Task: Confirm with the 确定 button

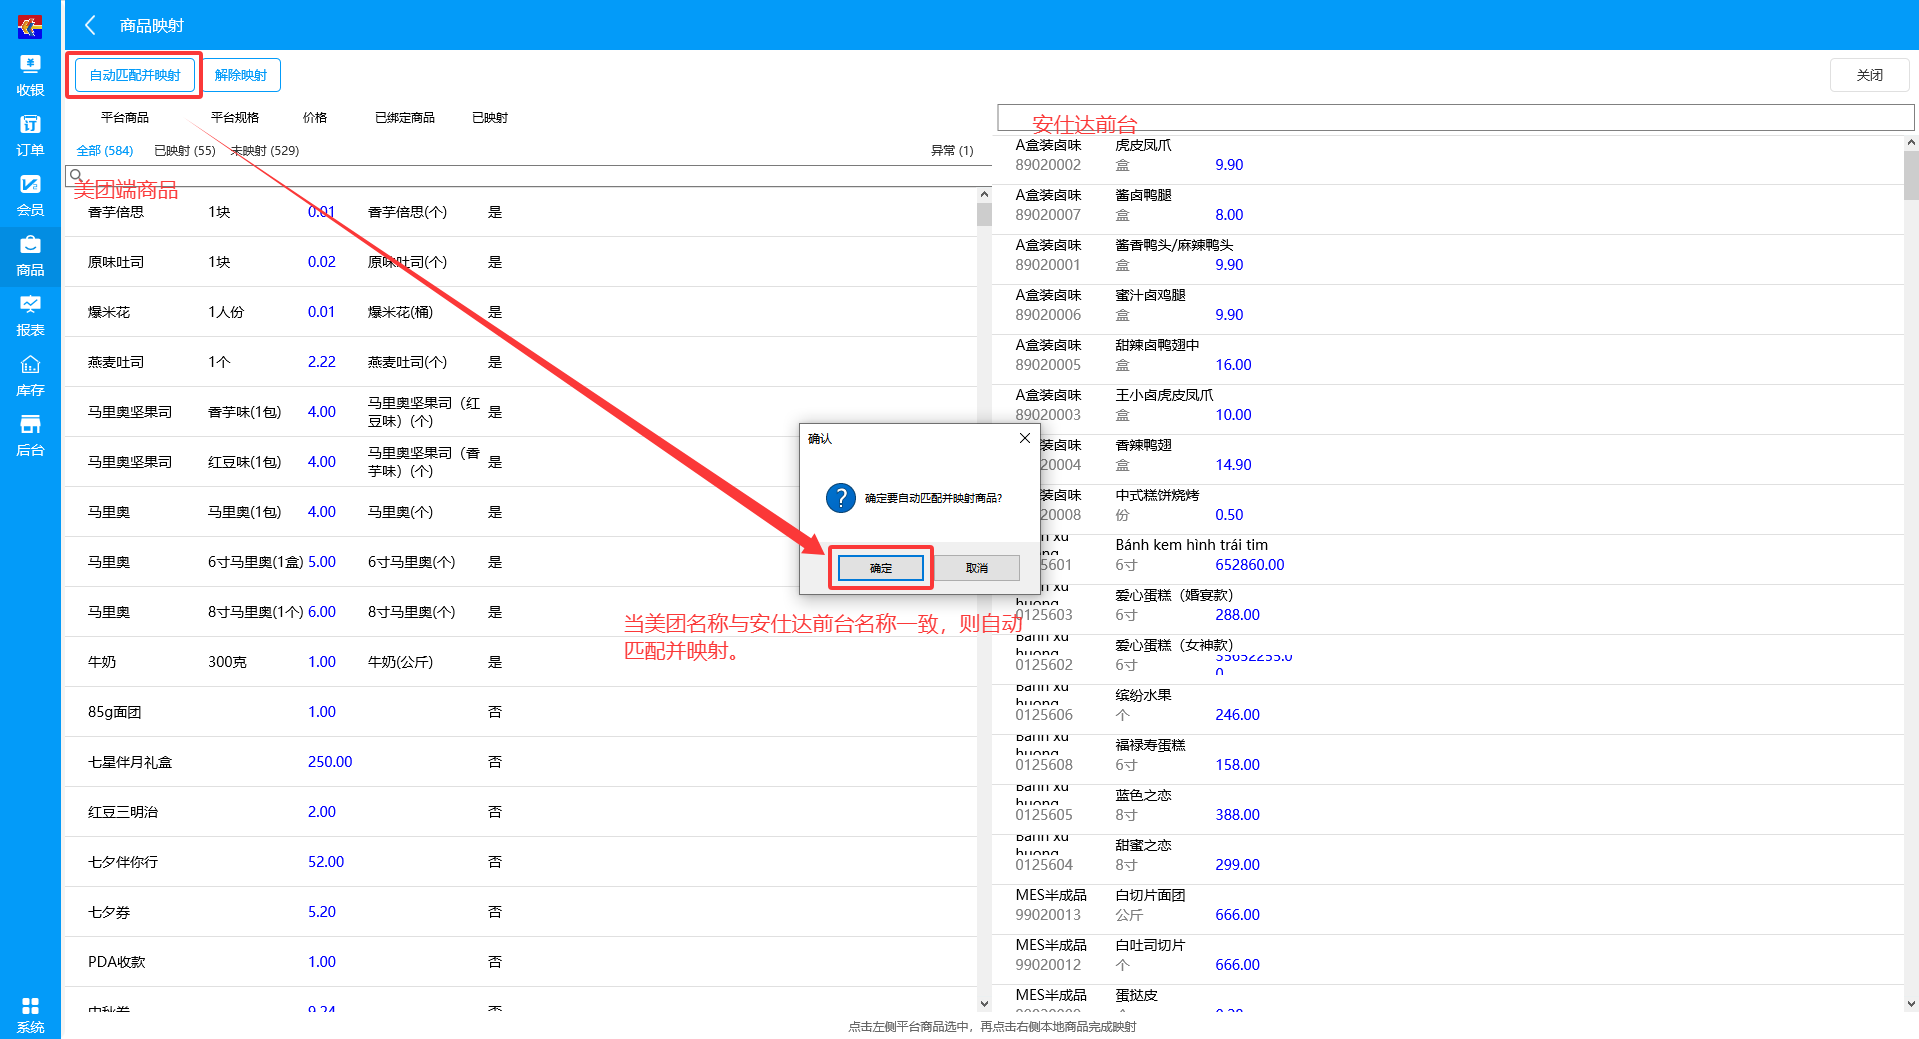Action: 880,568
